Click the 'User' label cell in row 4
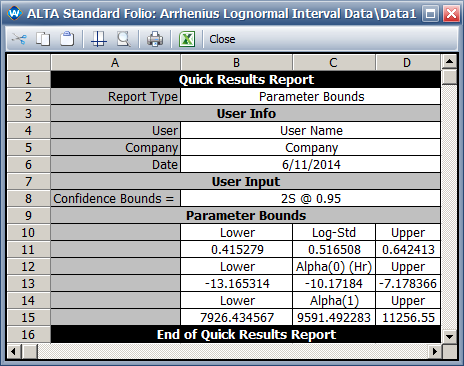Screen dimensions: 464x366 [x=115, y=131]
